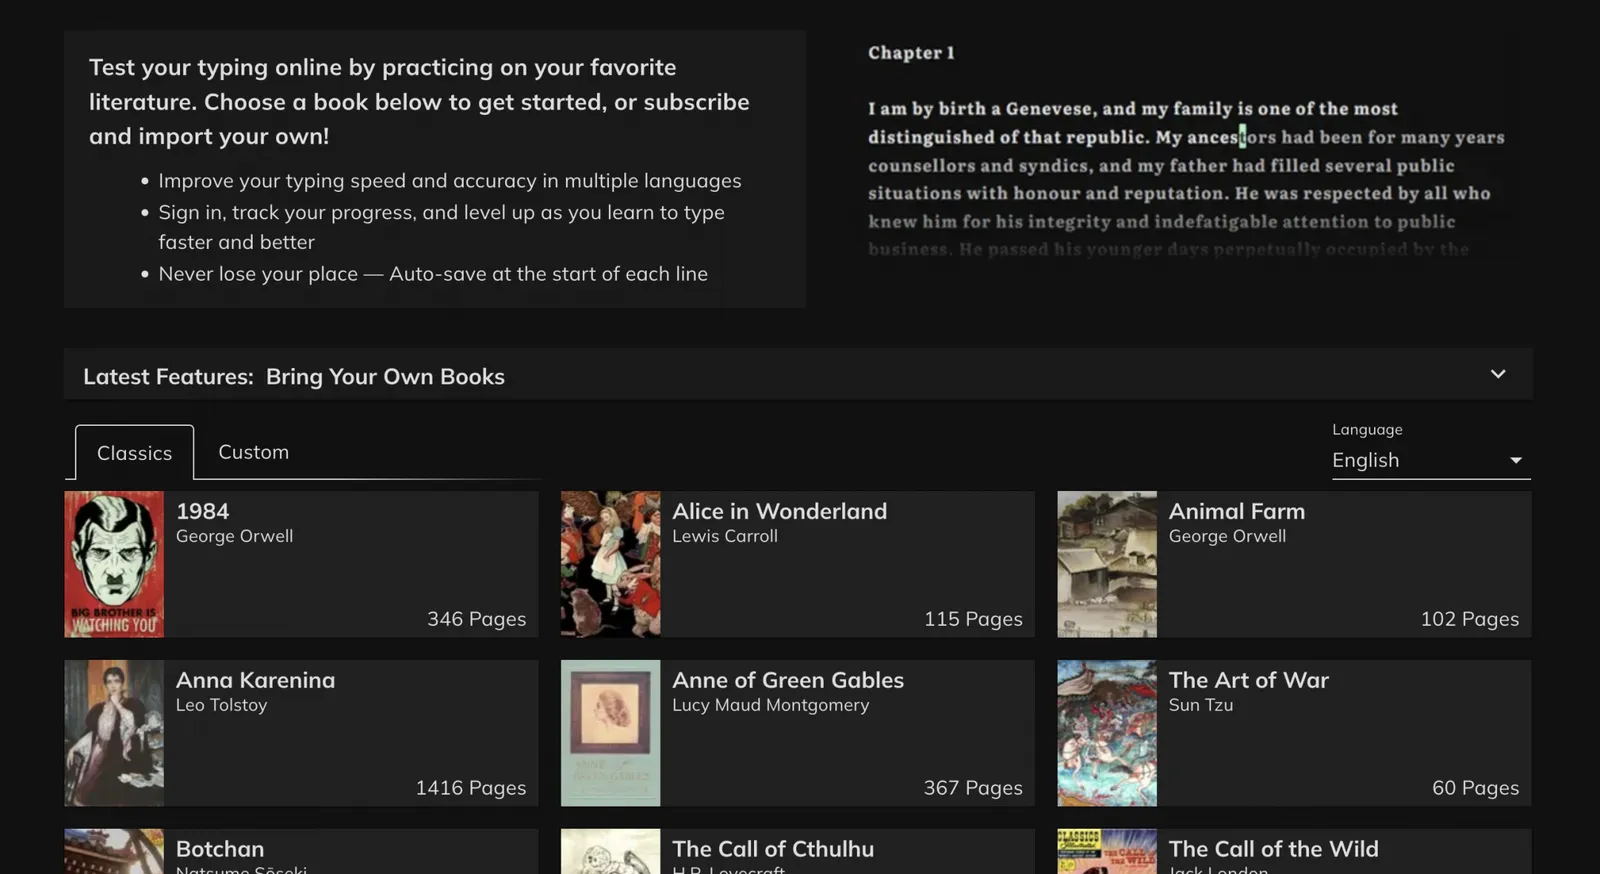Click the Leo Tolstoy author name
Image resolution: width=1600 pixels, height=874 pixels.
[221, 705]
